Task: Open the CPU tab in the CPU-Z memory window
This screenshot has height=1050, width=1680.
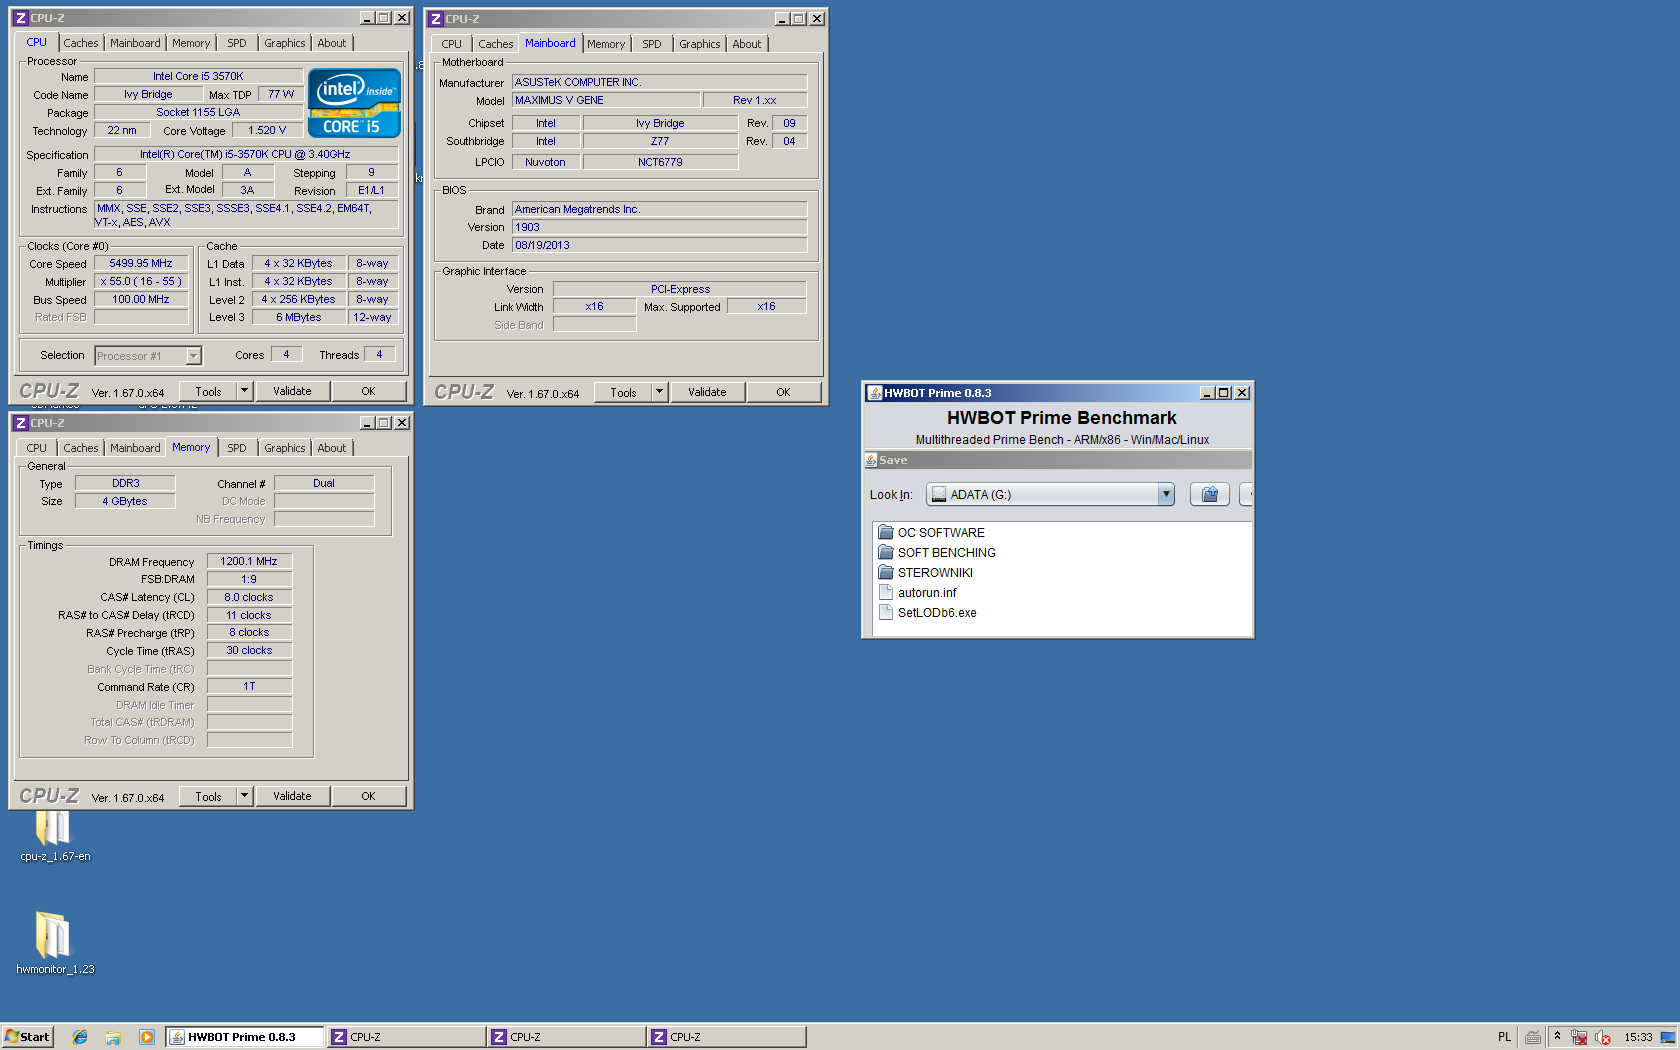Action: tap(37, 448)
